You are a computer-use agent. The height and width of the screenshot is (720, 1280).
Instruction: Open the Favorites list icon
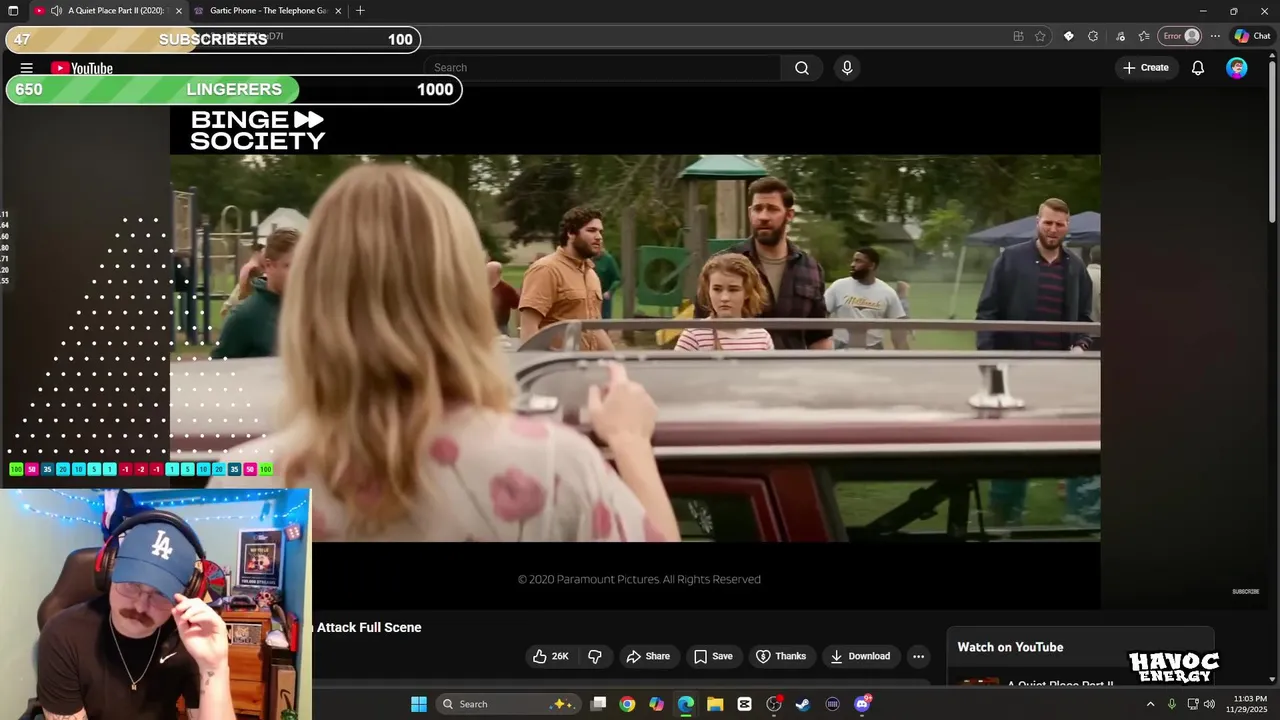[x=1144, y=36]
